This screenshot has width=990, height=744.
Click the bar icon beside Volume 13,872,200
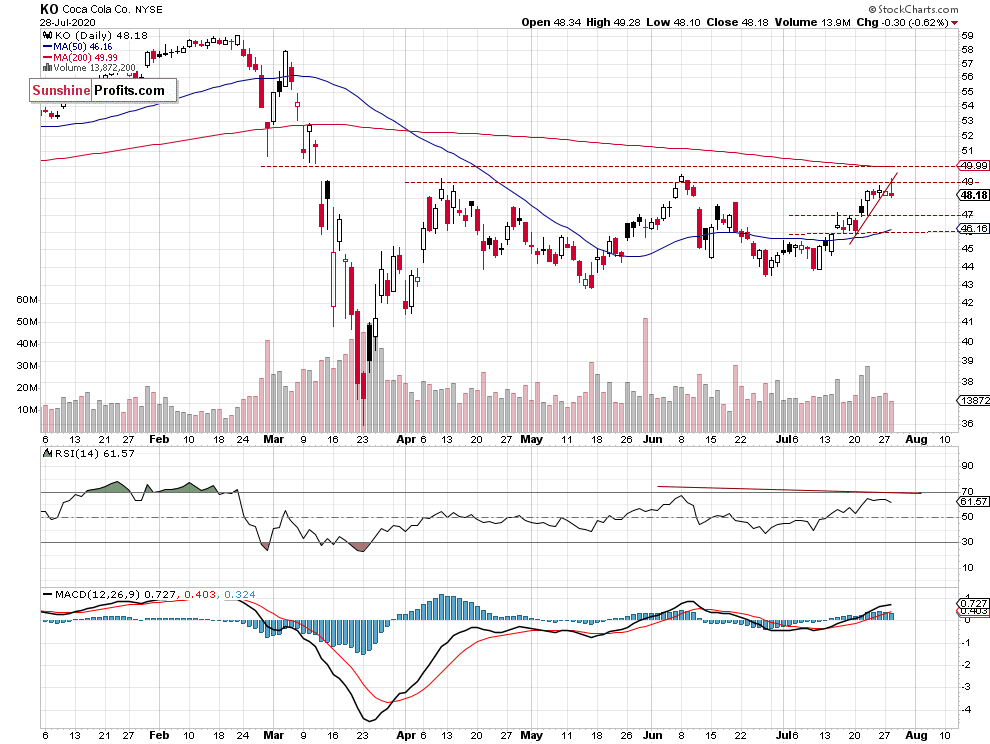(47, 68)
